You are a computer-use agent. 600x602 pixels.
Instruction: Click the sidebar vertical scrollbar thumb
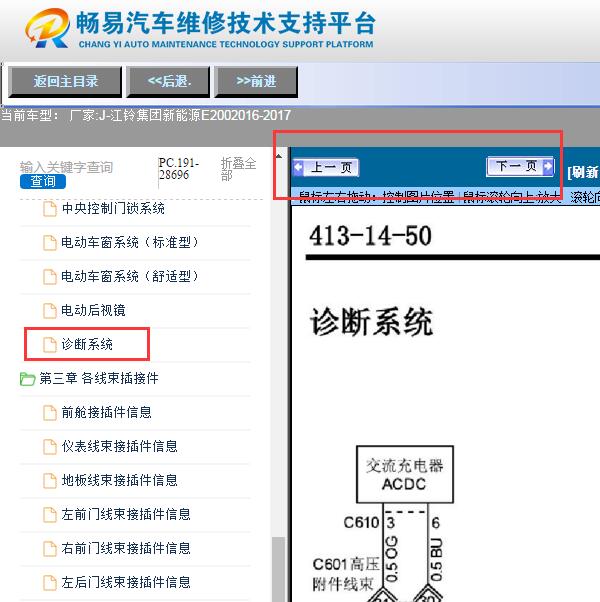(279, 569)
